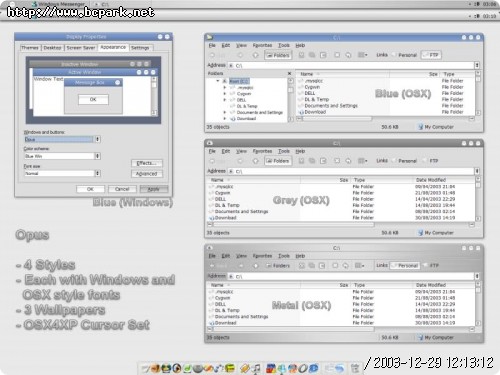Switch to Themes tab

pos(30,48)
